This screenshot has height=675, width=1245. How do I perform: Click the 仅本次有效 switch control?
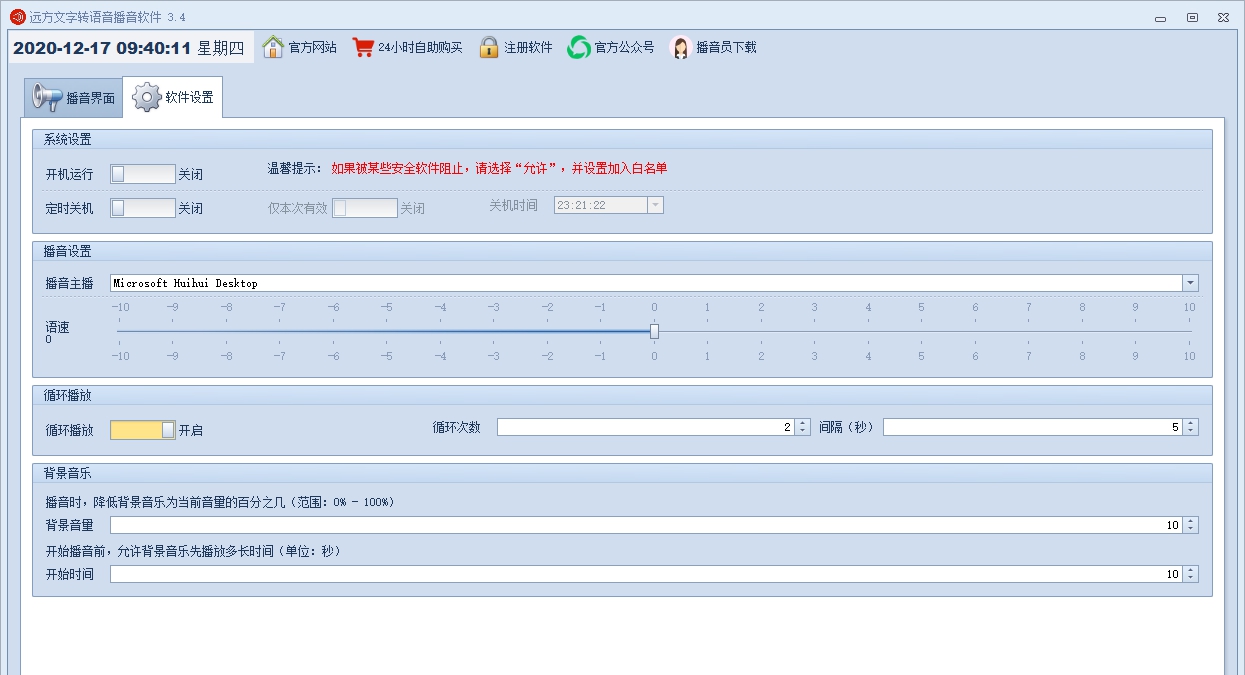(364, 208)
